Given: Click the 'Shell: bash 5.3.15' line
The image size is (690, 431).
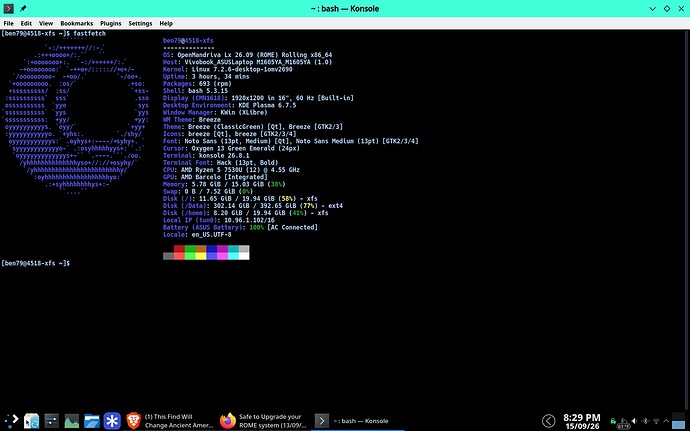Looking at the screenshot, I should click(195, 91).
